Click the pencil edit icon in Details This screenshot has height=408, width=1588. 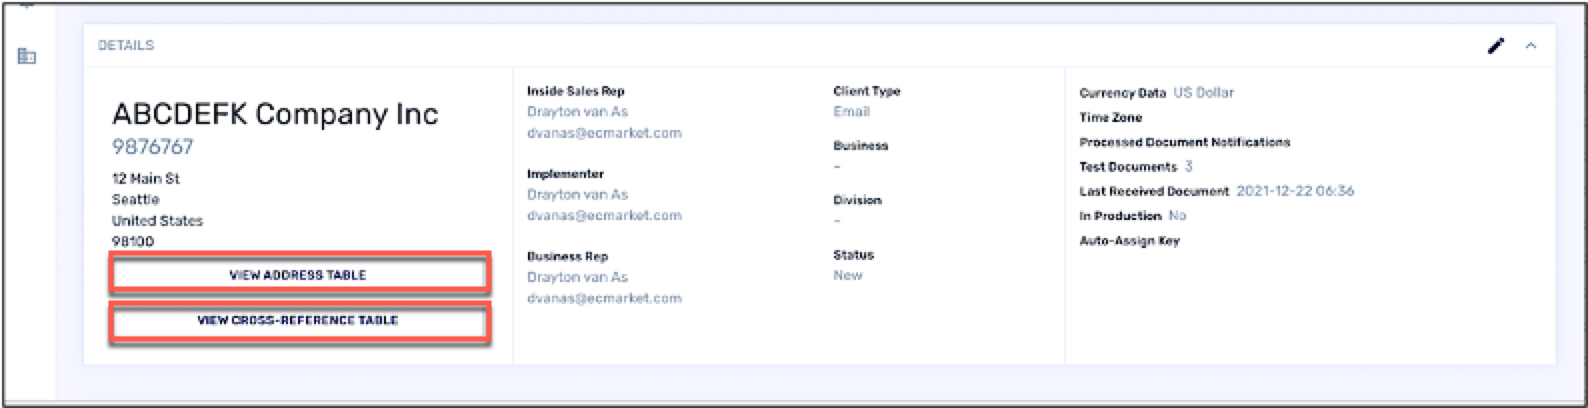click(x=1496, y=46)
